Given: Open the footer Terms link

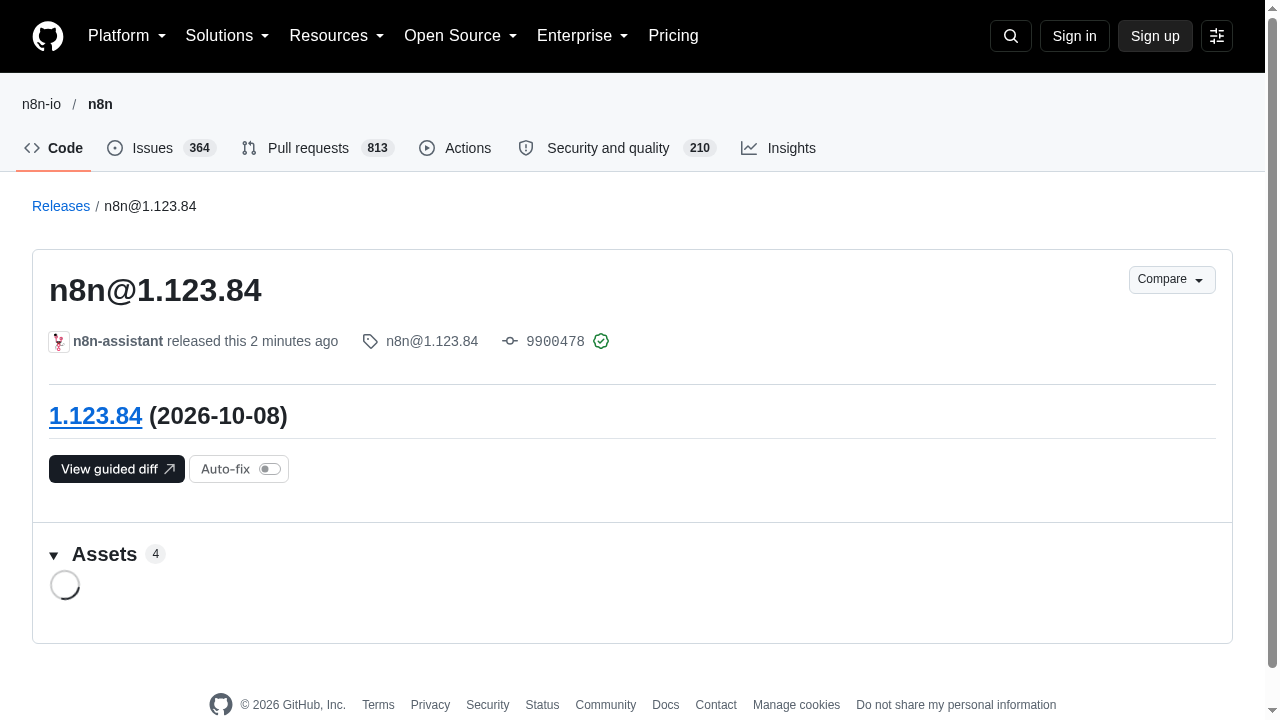Looking at the screenshot, I should click(378, 705).
